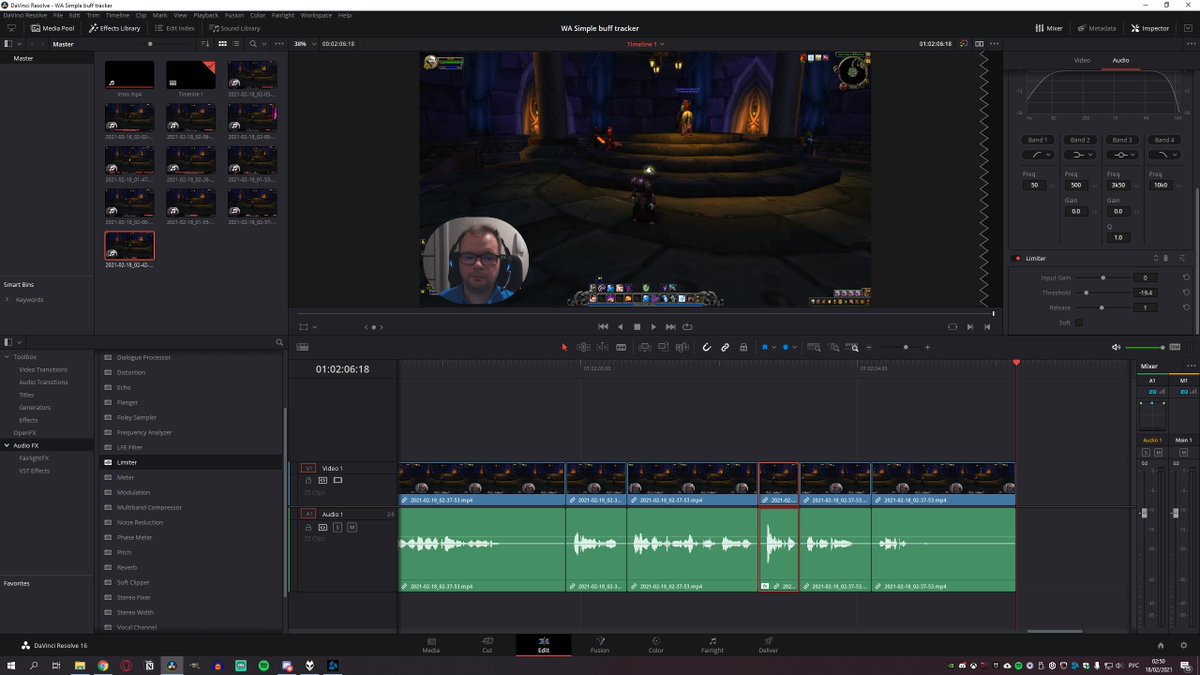Open the viewer zoom 38% dropdown
This screenshot has height=675, width=1200.
[303, 44]
